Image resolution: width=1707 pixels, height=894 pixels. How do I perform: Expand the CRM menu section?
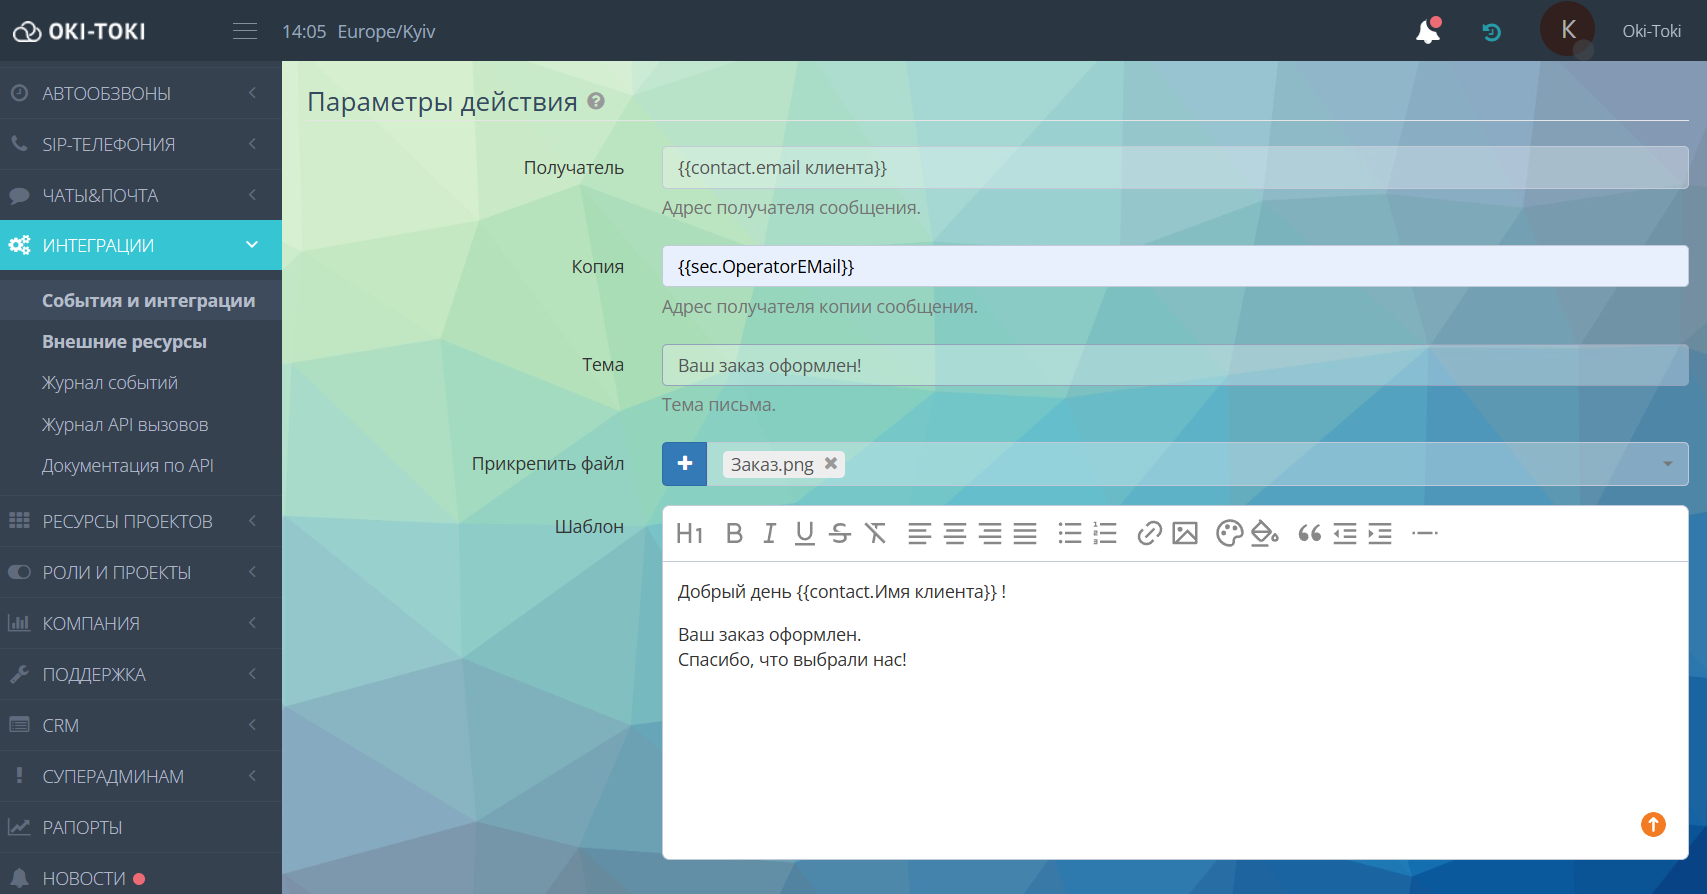pos(141,725)
